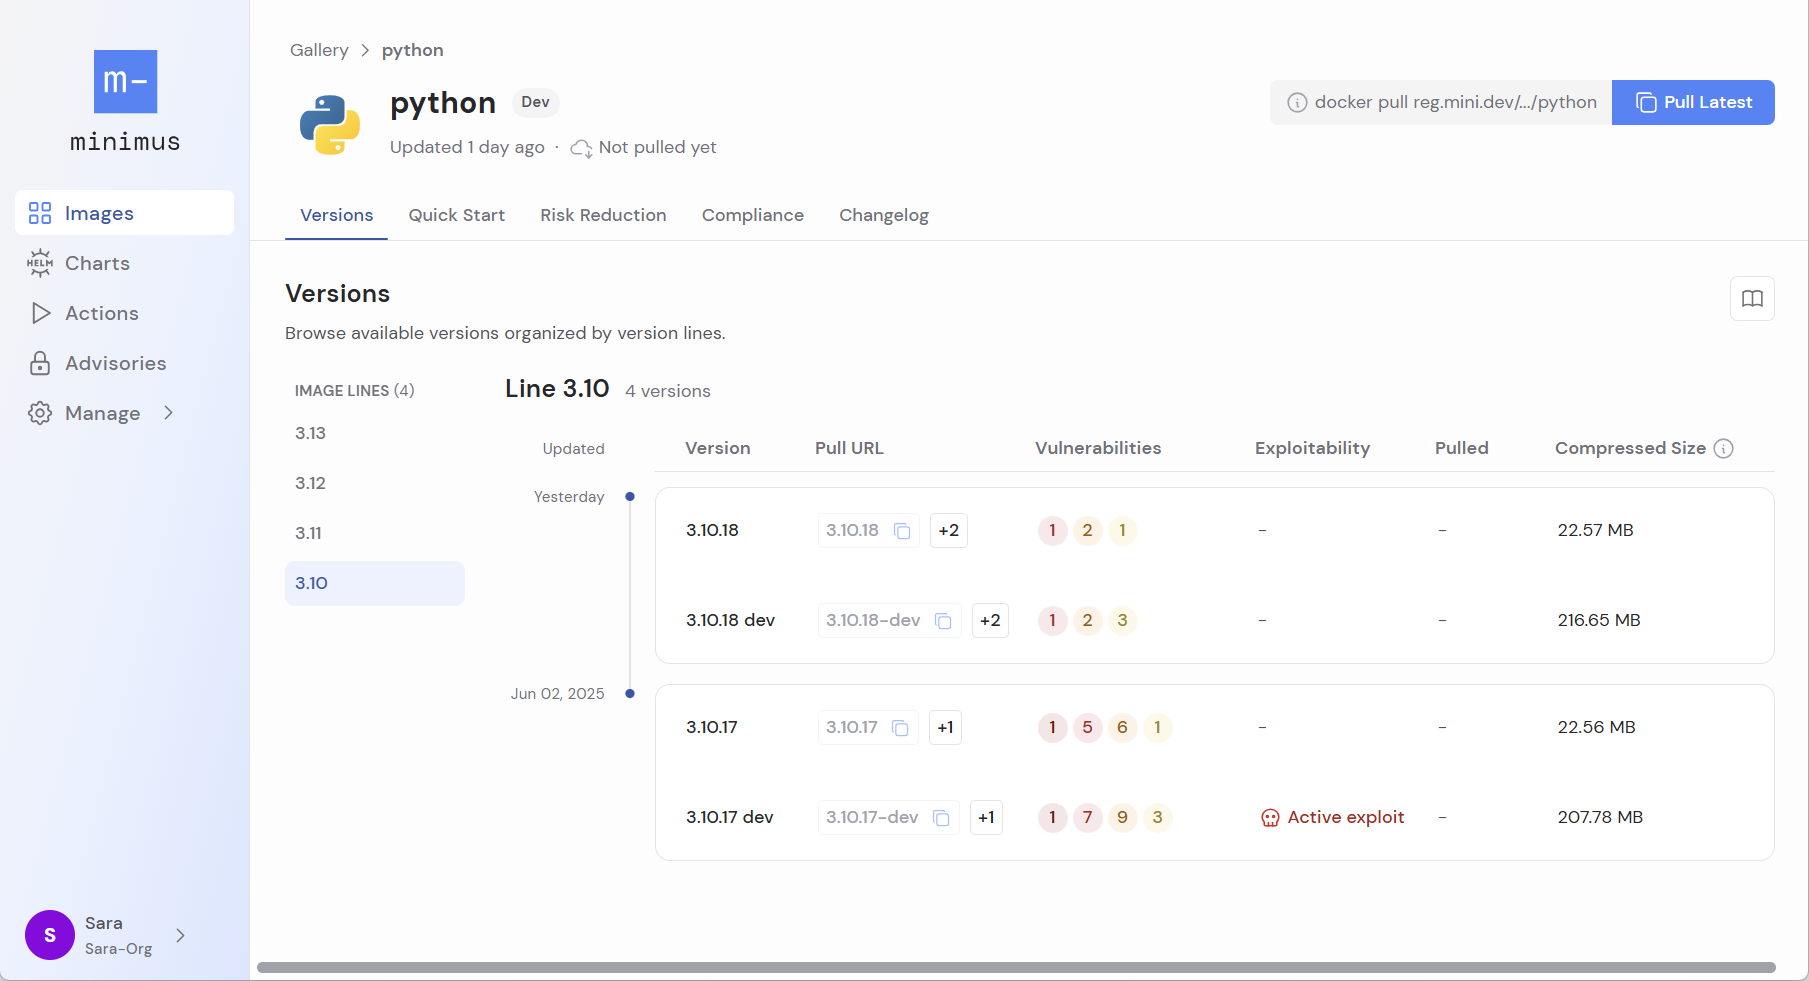
Task: Copy the 3.10.18-dev pull URL
Action: click(943, 620)
